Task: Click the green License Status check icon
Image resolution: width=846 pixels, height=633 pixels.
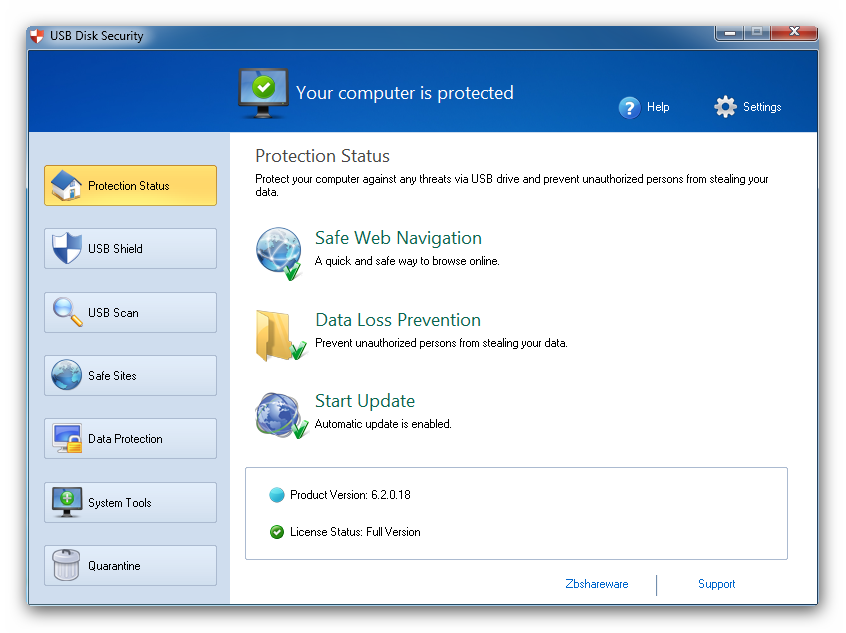Action: (x=277, y=532)
